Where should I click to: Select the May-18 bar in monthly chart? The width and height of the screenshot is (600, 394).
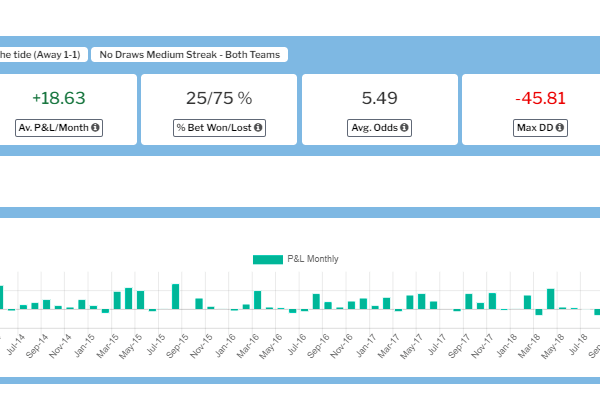click(x=551, y=299)
